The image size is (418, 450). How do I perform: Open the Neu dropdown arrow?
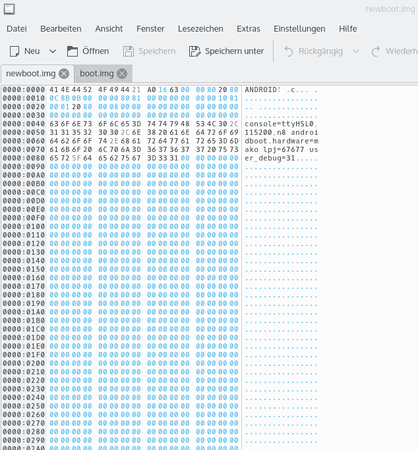coord(53,51)
